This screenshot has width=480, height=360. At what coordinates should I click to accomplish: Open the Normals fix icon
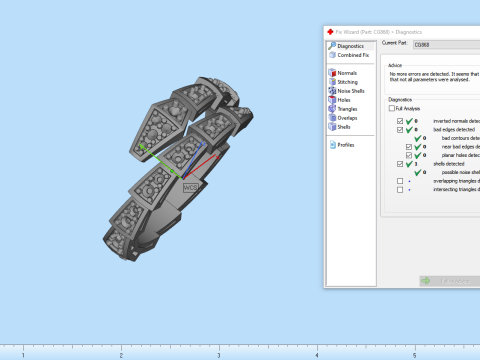click(x=332, y=73)
